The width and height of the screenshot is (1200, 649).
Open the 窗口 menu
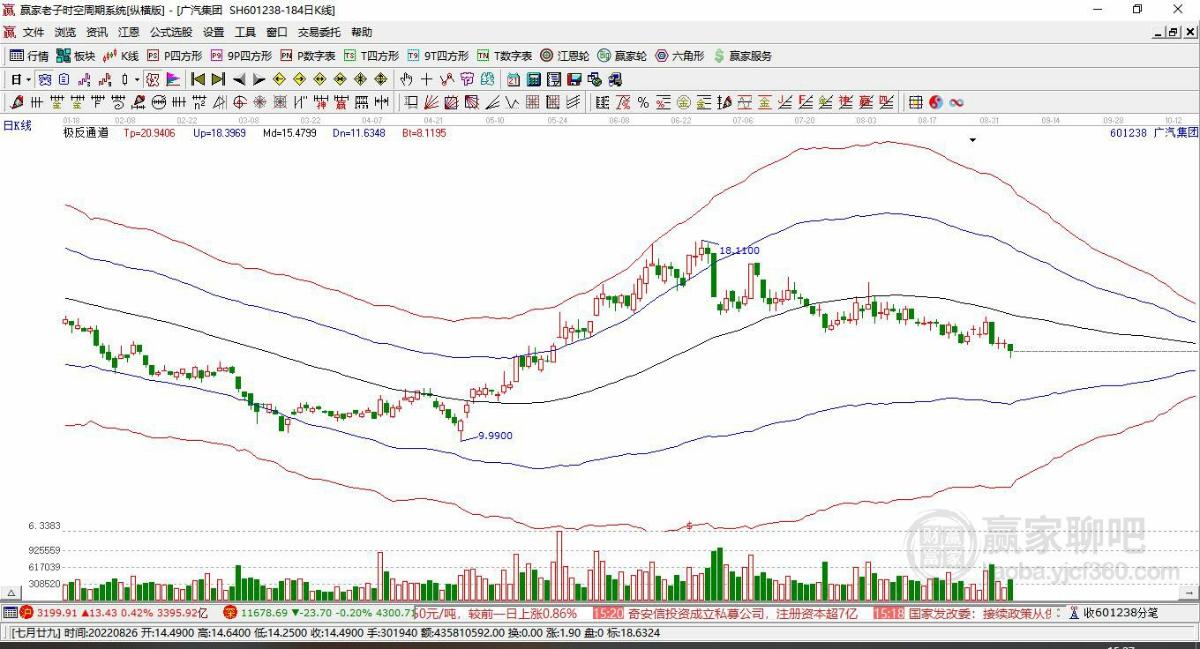click(x=277, y=32)
